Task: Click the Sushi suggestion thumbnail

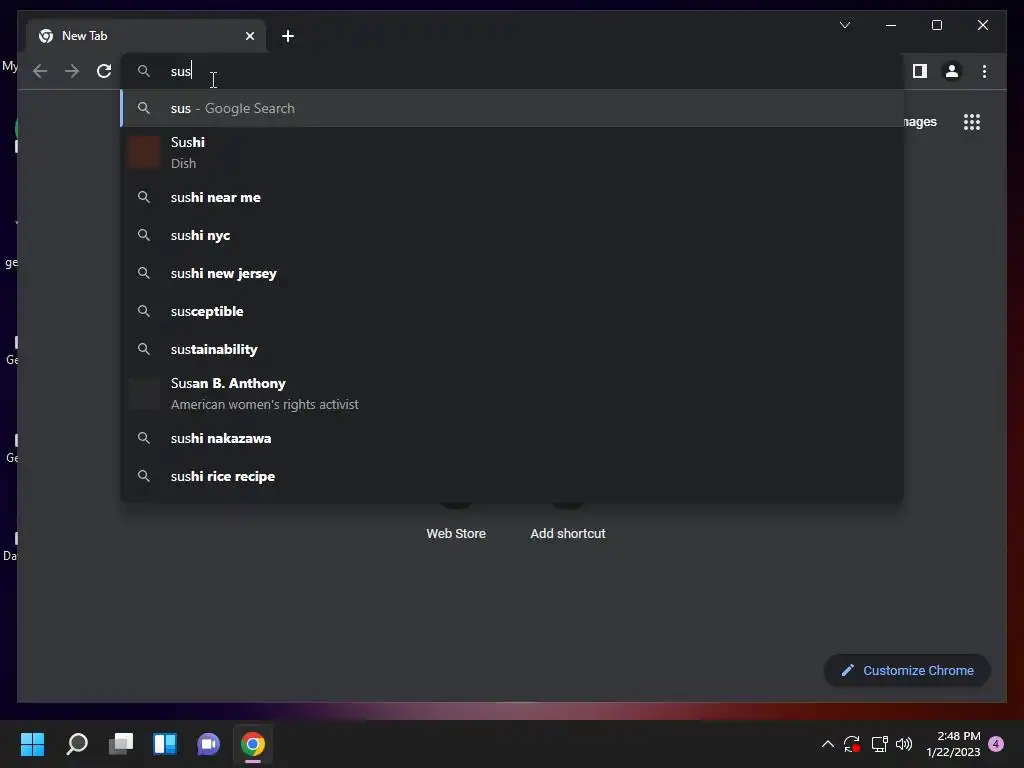Action: (144, 152)
